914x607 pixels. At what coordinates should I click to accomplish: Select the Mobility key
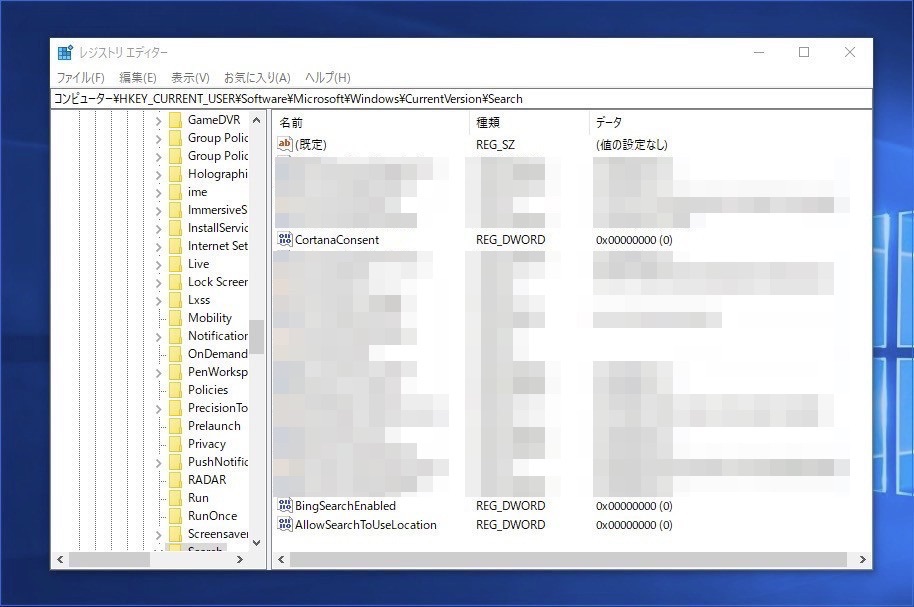point(210,318)
